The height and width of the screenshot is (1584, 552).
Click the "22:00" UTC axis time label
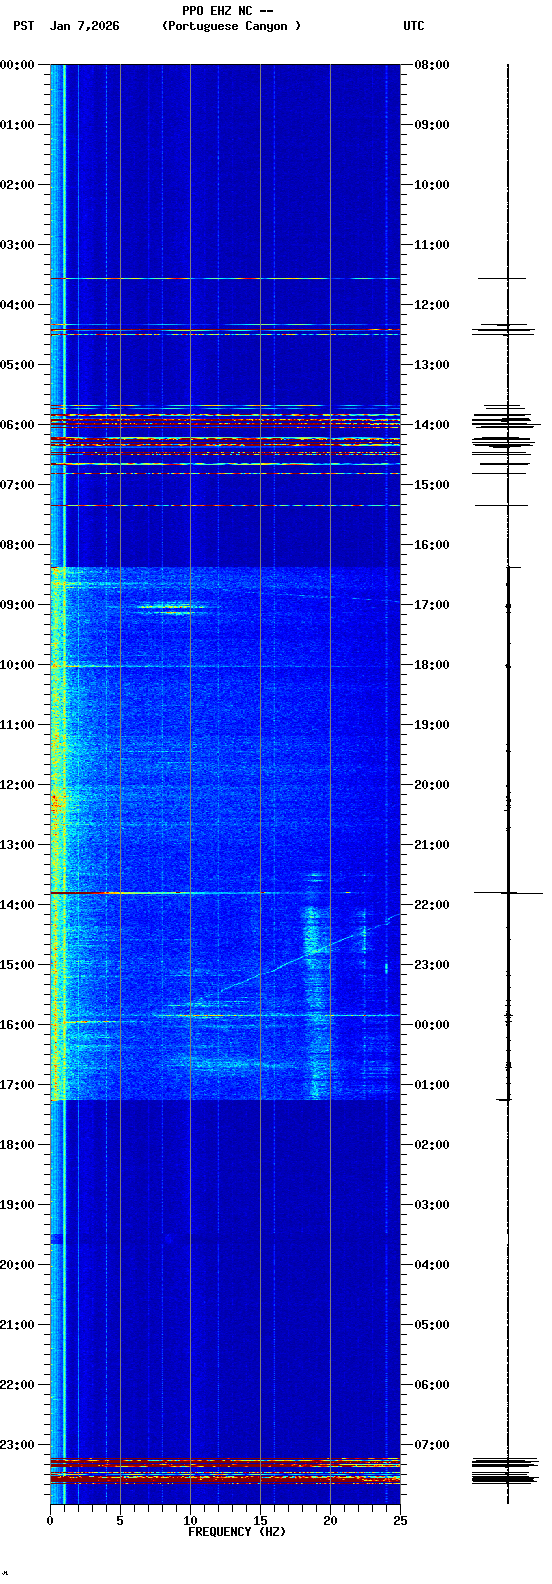(432, 905)
